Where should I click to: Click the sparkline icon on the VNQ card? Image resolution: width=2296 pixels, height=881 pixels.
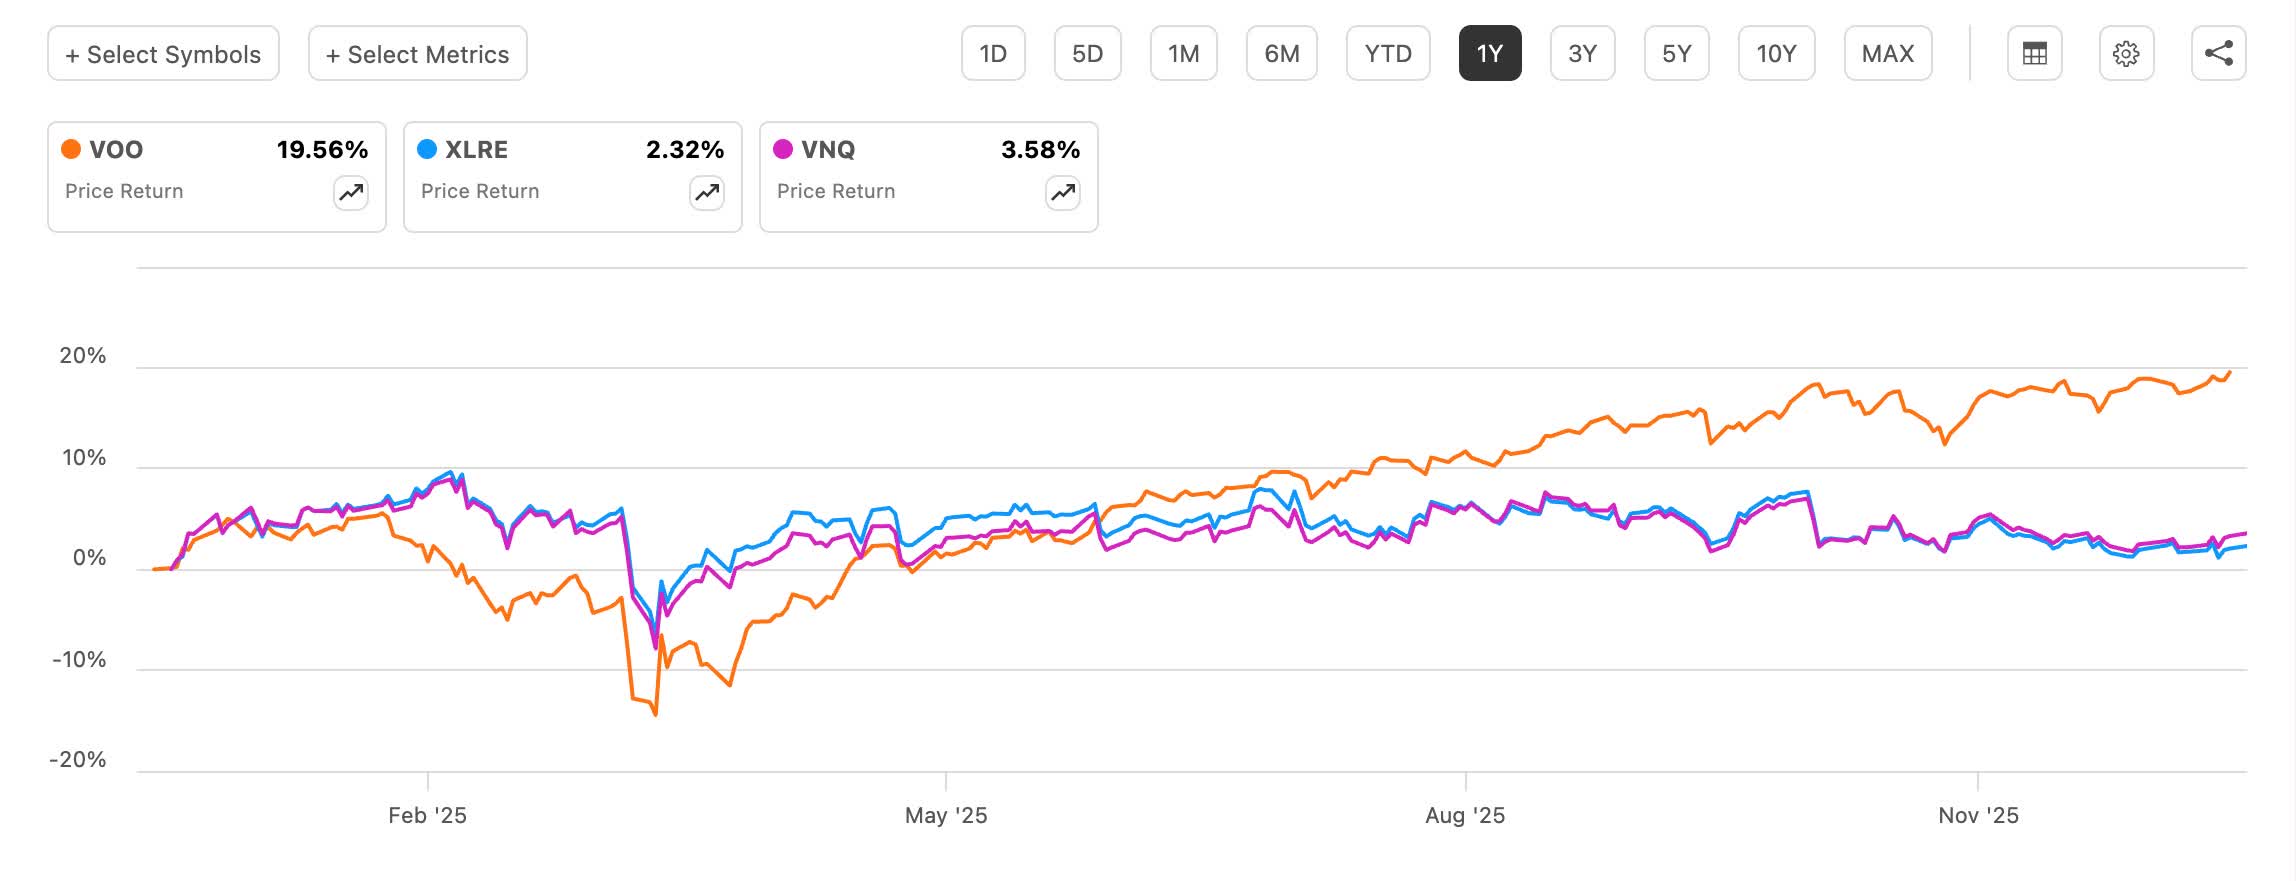[1061, 192]
